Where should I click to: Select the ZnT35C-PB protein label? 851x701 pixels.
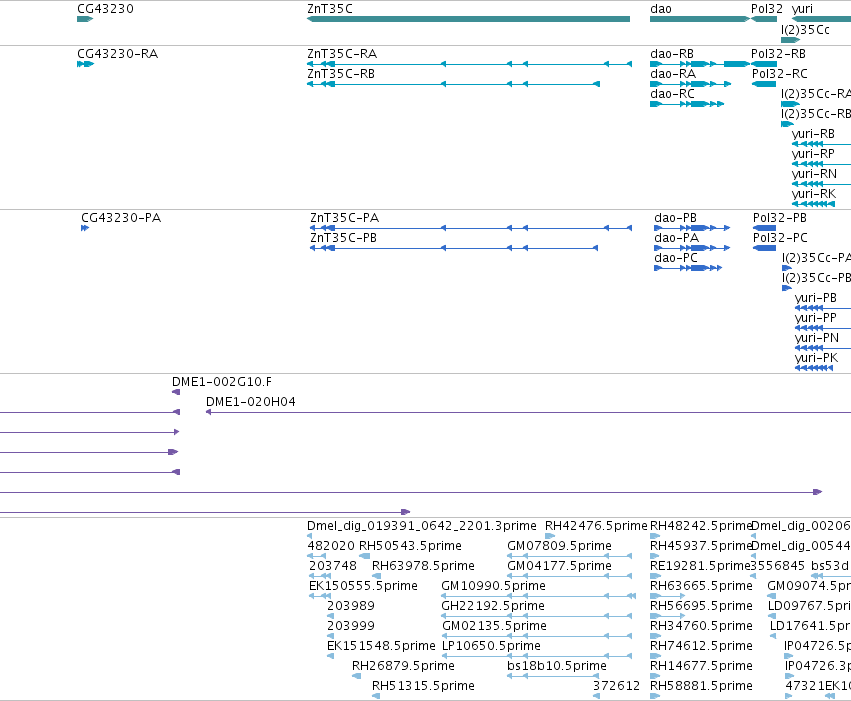pyautogui.click(x=344, y=238)
